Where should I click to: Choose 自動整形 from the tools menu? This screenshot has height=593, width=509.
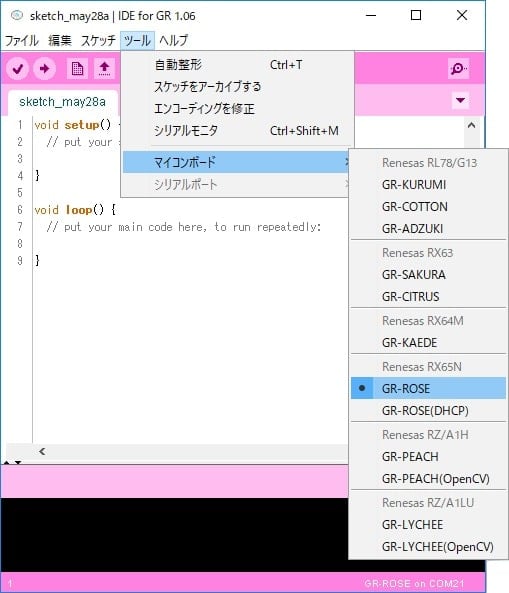[x=237, y=65]
